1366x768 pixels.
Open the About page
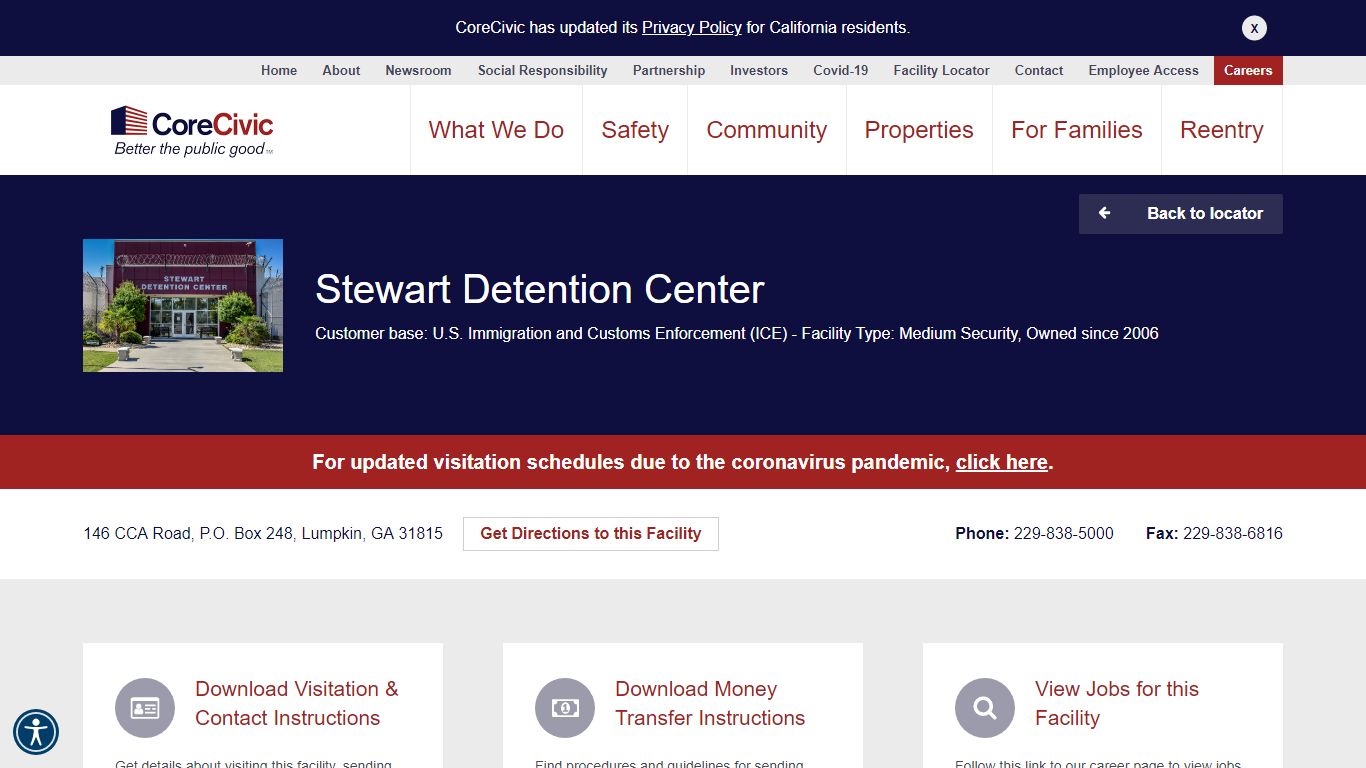(x=341, y=70)
